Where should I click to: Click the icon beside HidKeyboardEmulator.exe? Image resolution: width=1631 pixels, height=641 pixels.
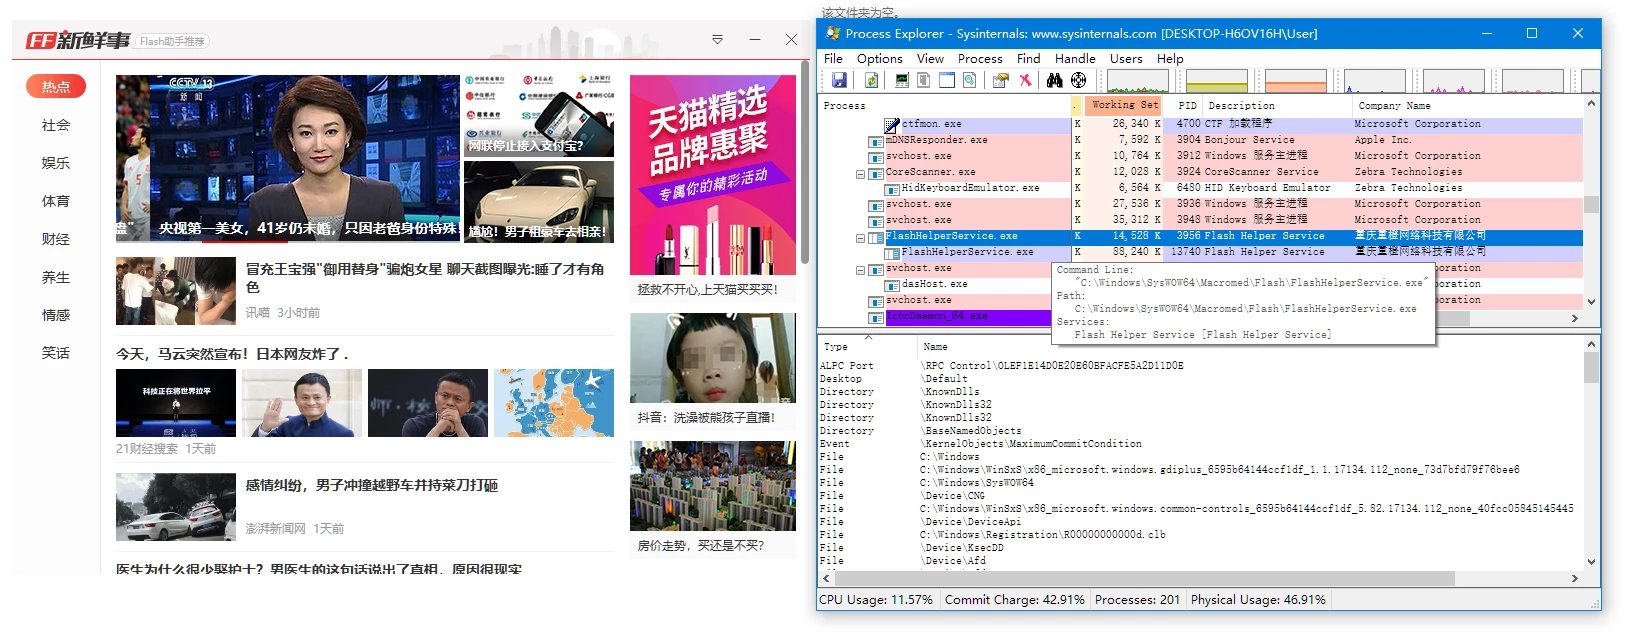pos(892,189)
